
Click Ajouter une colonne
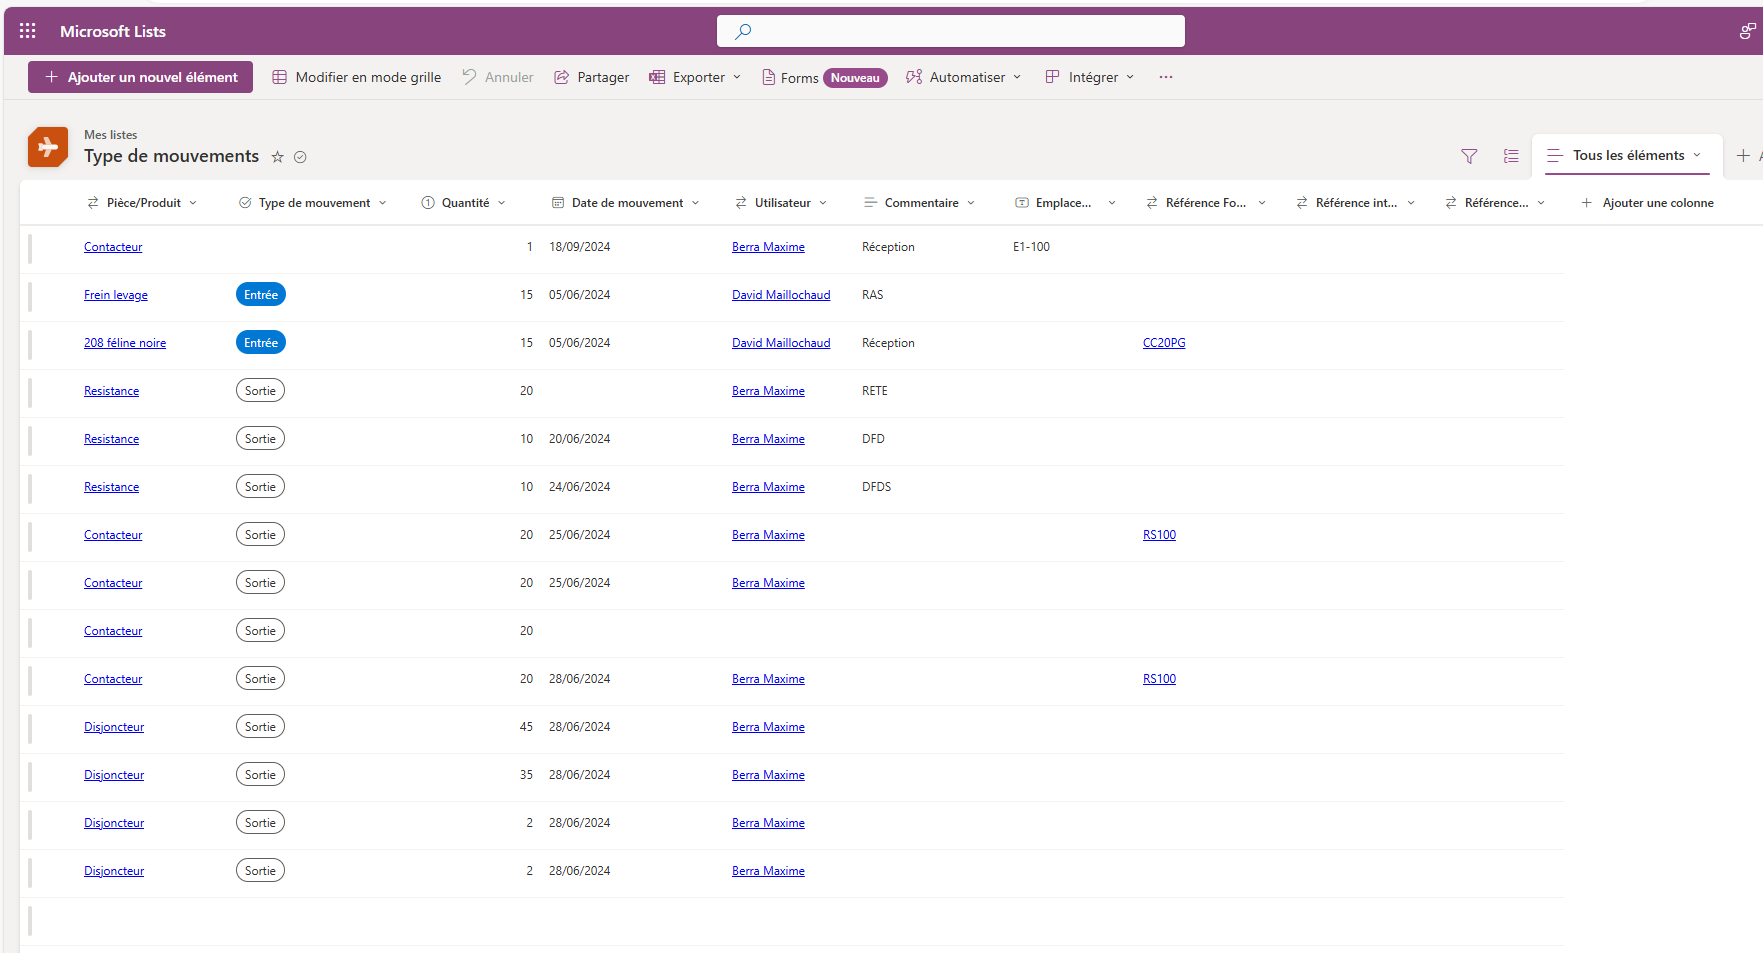tap(1647, 203)
